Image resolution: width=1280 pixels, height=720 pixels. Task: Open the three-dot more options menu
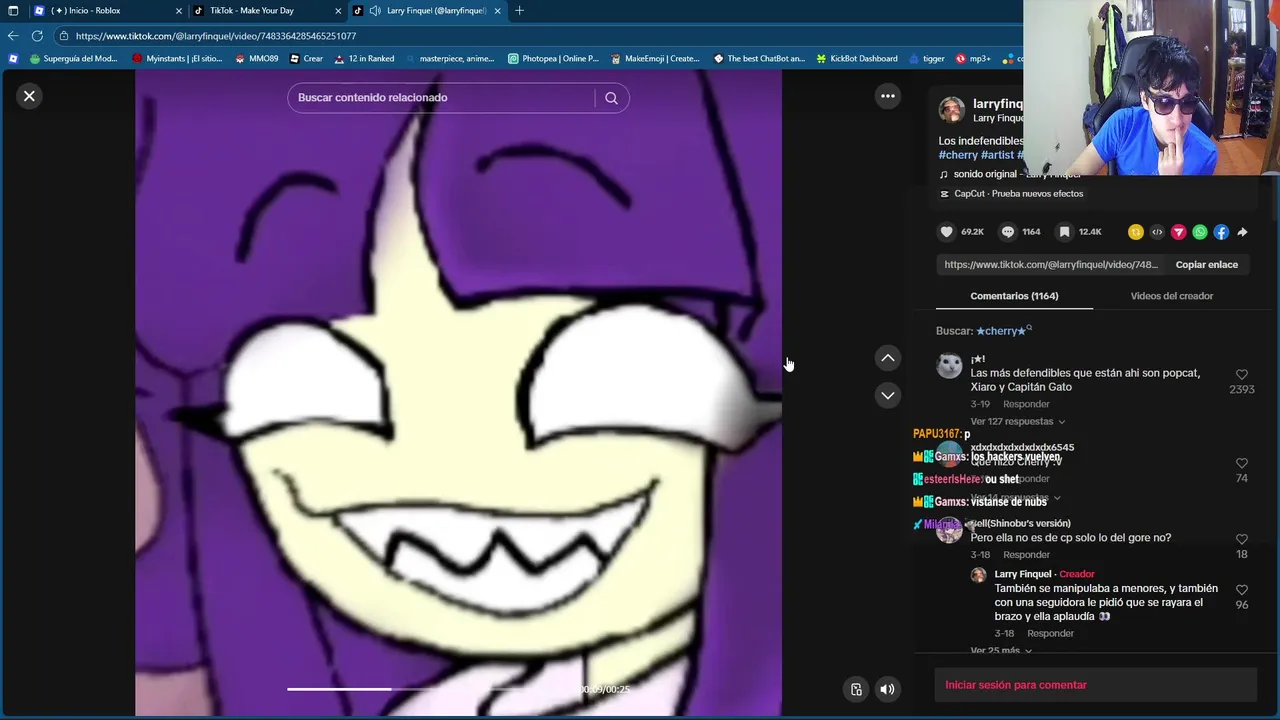pos(887,96)
